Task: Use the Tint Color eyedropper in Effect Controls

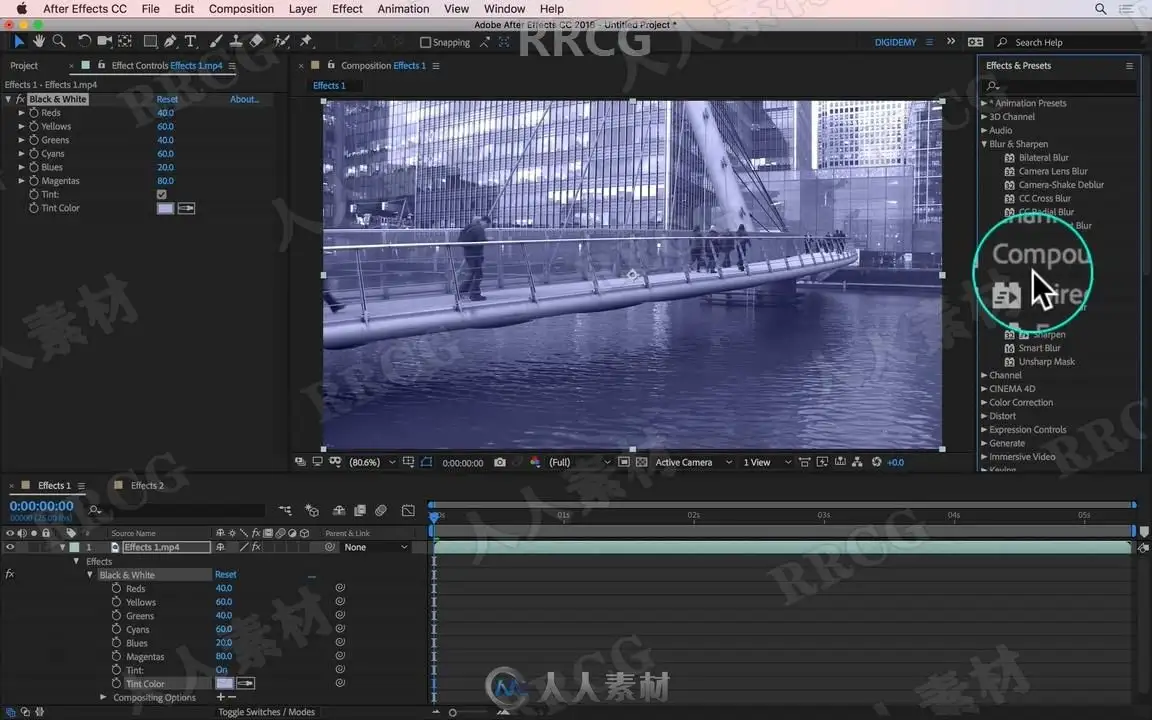Action: click(186, 208)
